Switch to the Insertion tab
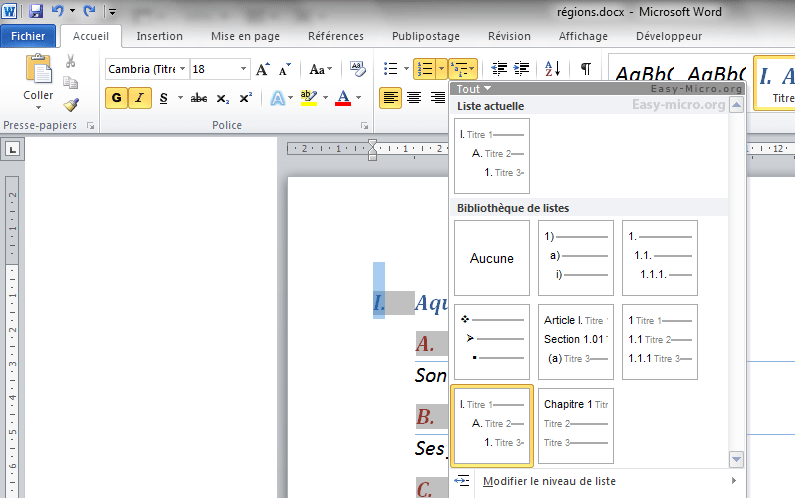This screenshot has width=795, height=498. [159, 36]
